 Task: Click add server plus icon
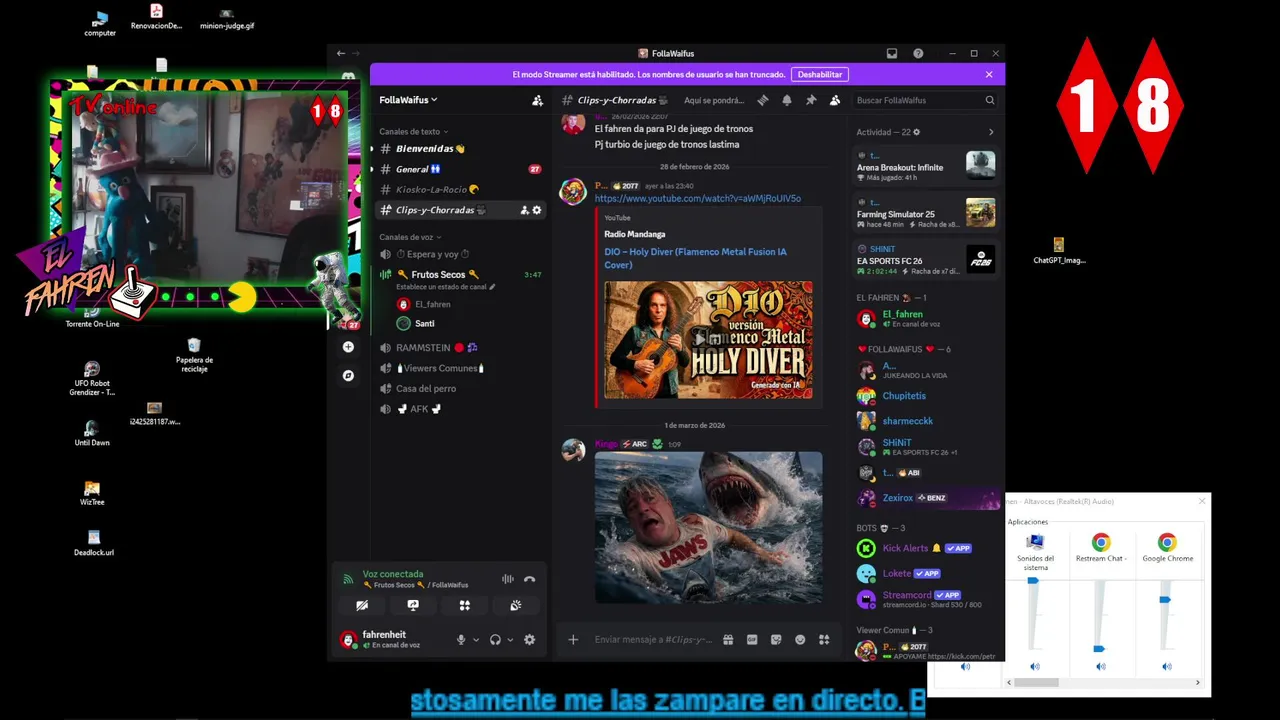coord(348,347)
